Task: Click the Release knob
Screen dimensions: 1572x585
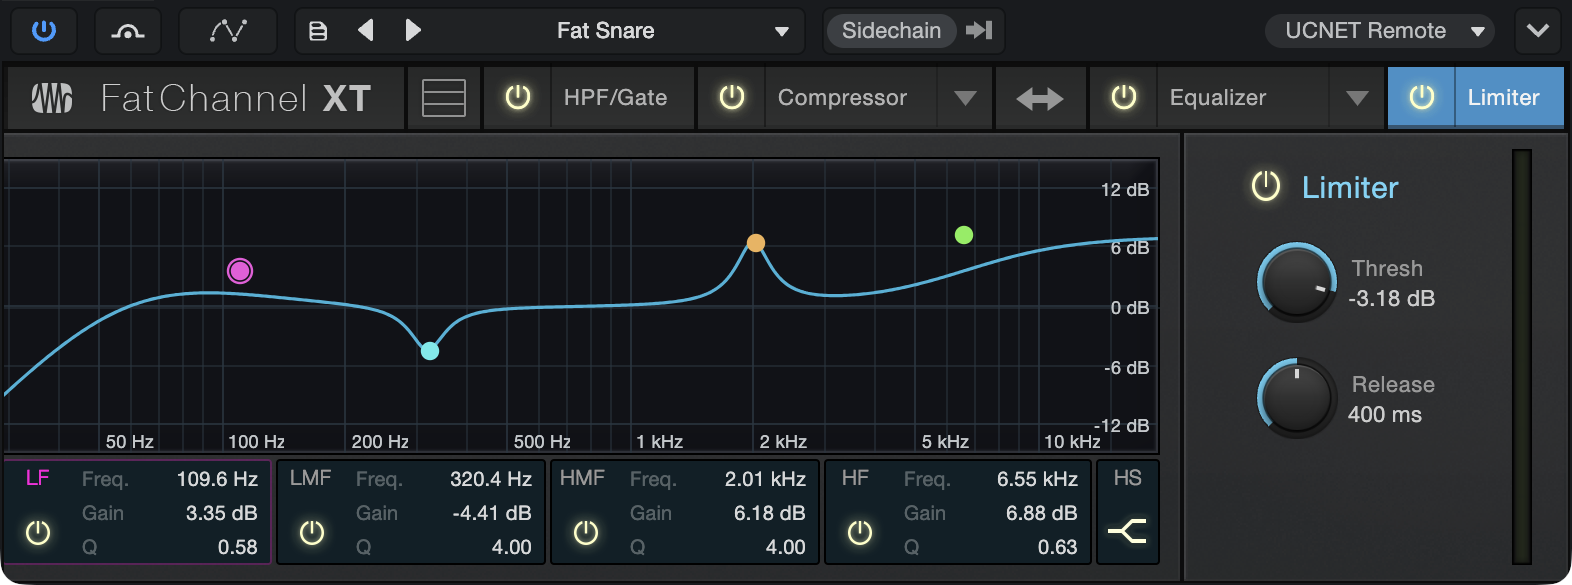Action: [x=1297, y=398]
